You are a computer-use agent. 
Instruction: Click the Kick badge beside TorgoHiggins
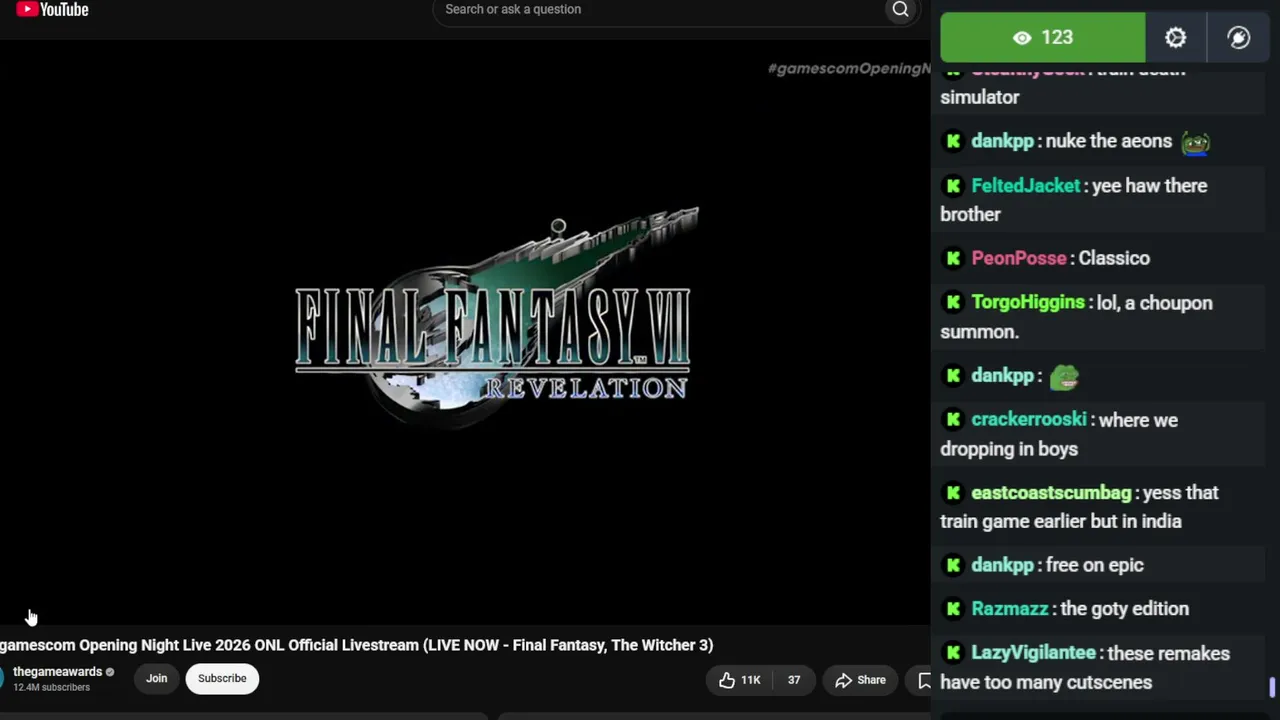click(x=953, y=302)
